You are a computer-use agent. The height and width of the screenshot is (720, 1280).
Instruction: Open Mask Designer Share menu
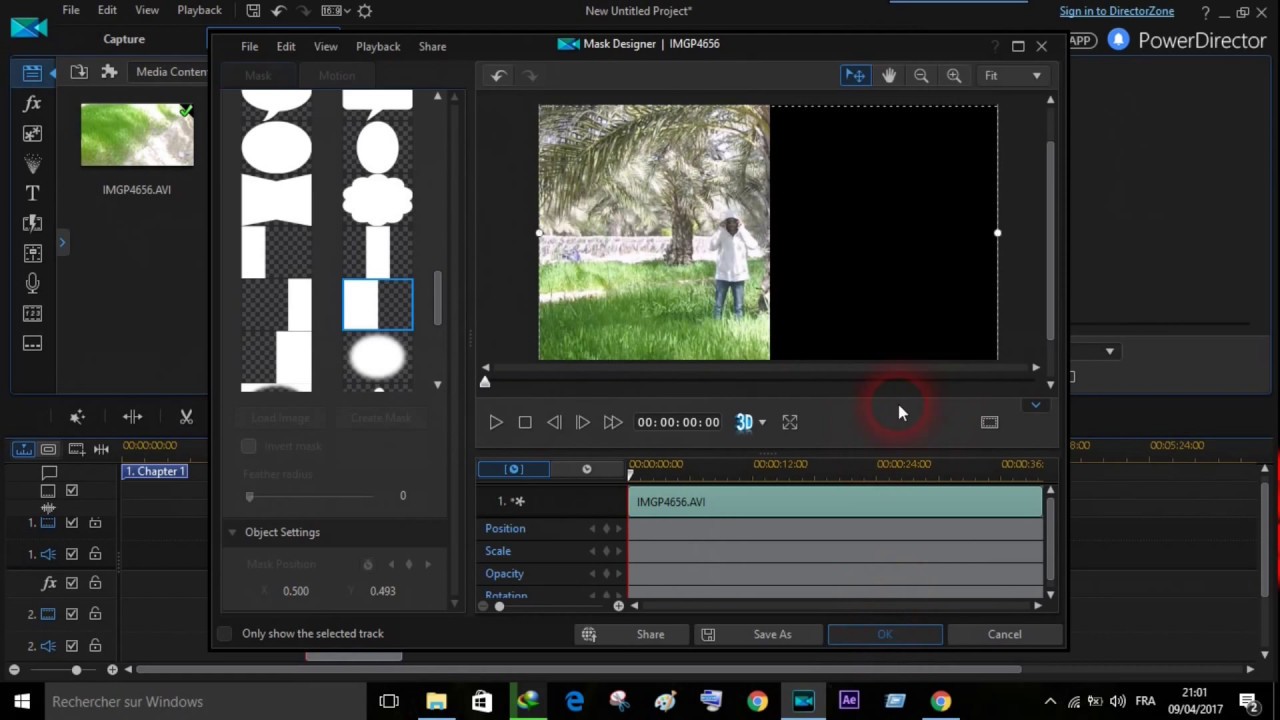432,46
